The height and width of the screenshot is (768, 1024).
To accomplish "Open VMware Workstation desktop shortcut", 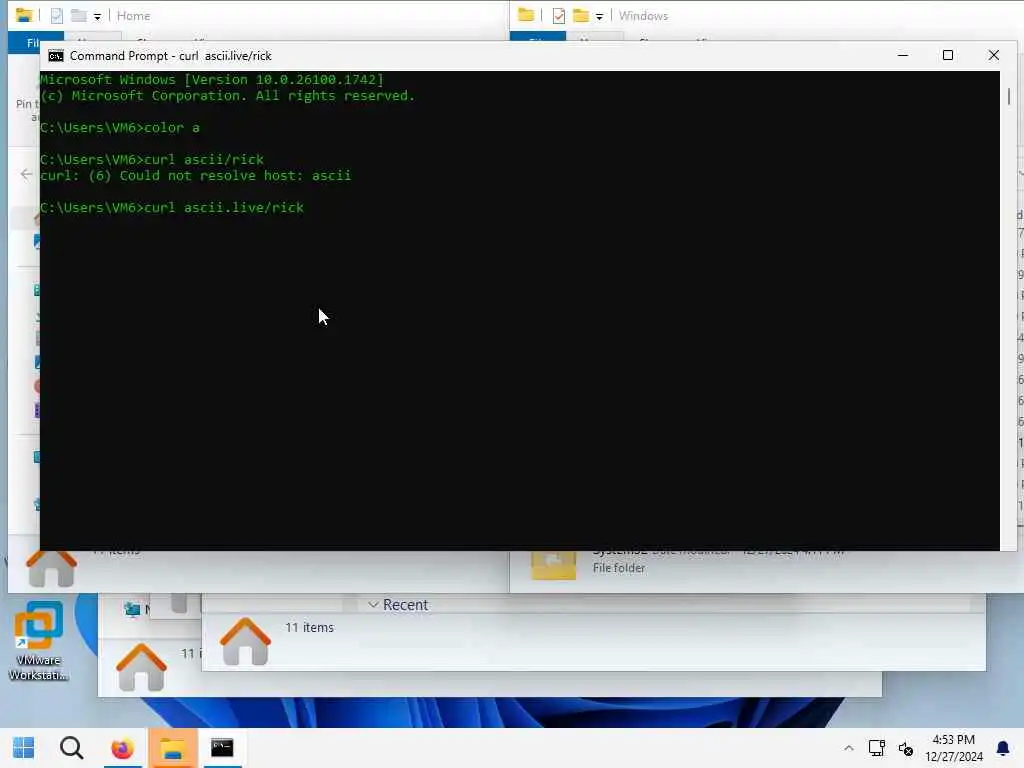I will point(39,641).
